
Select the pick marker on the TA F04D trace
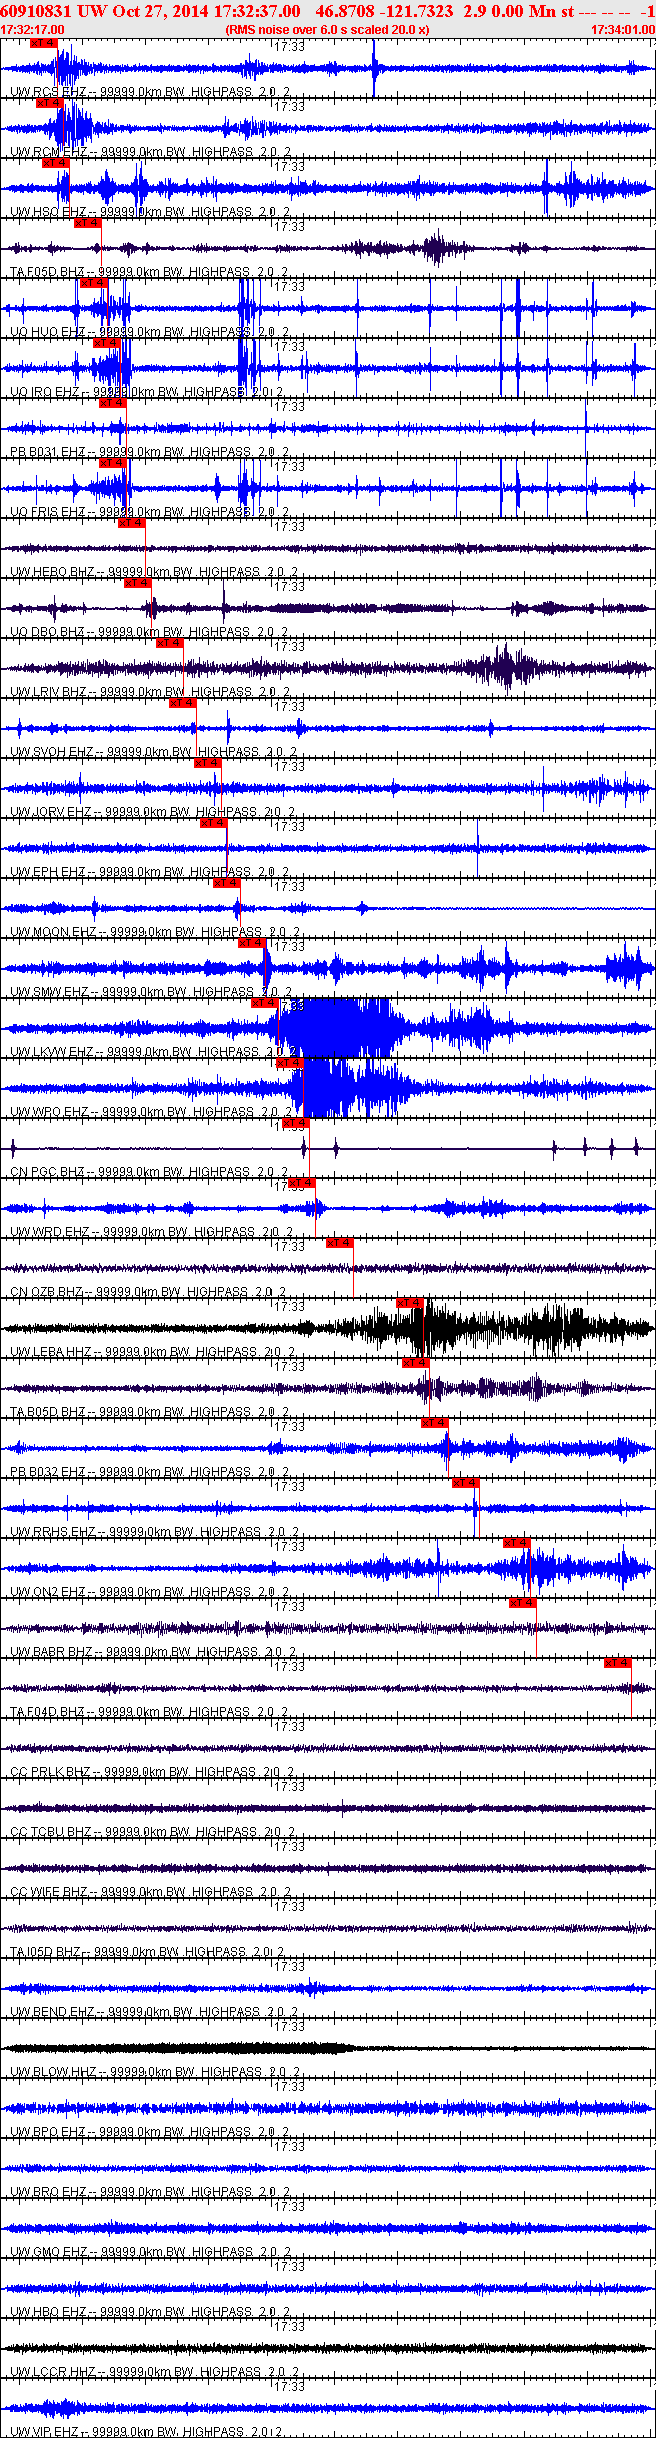[619, 1663]
